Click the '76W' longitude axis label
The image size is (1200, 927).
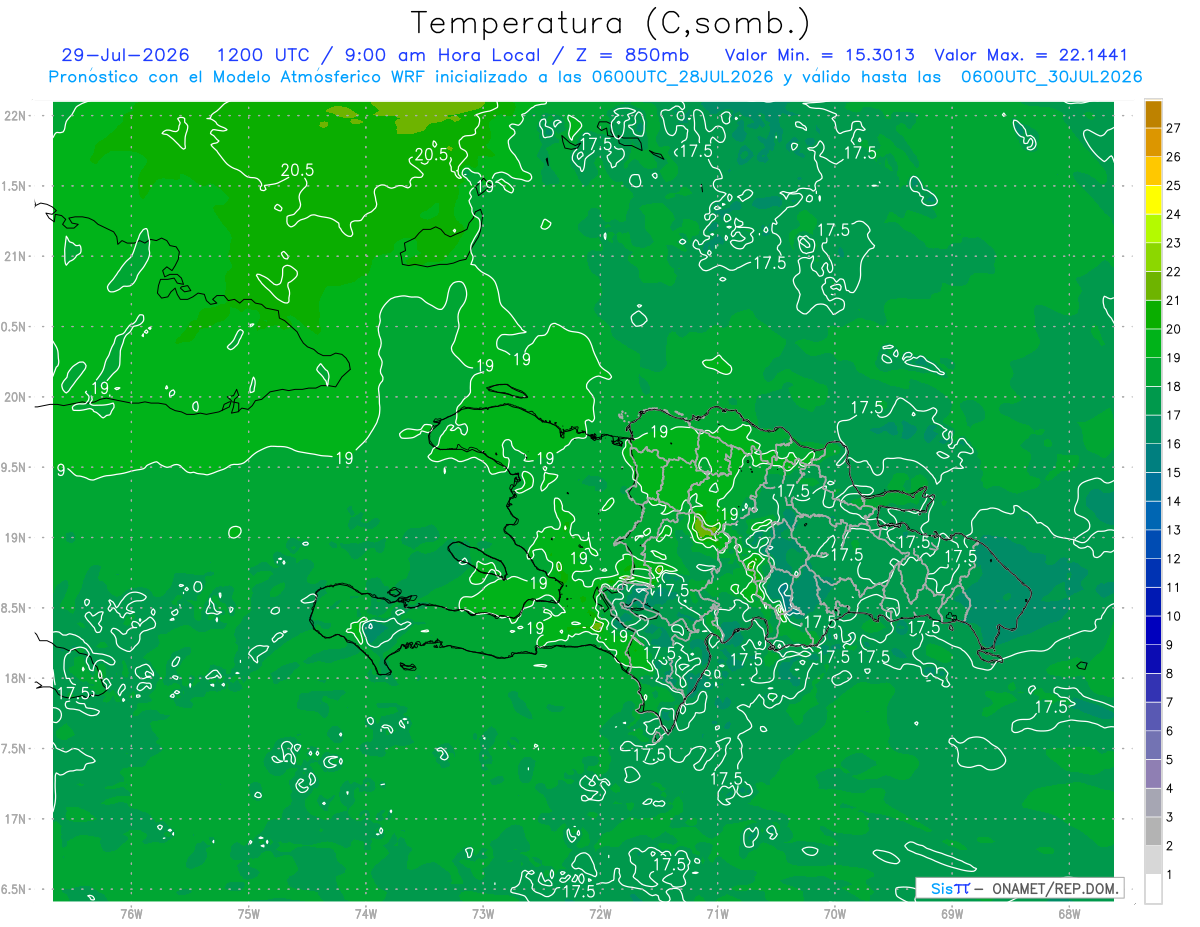coord(131,913)
